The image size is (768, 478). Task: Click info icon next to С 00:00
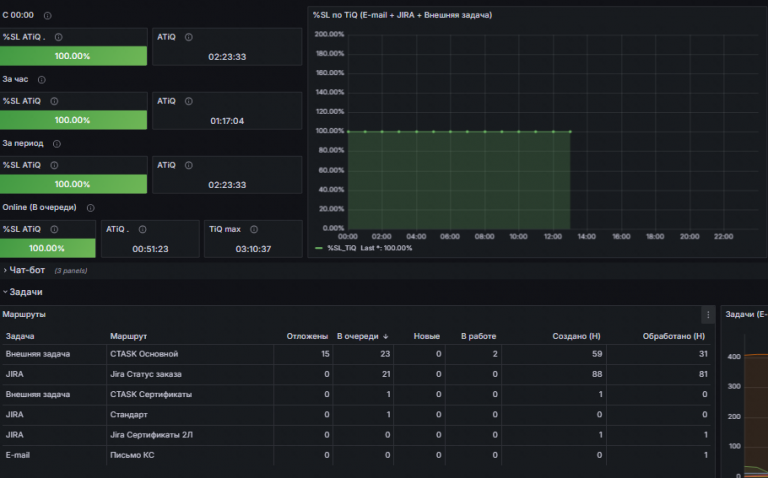[x=48, y=16]
